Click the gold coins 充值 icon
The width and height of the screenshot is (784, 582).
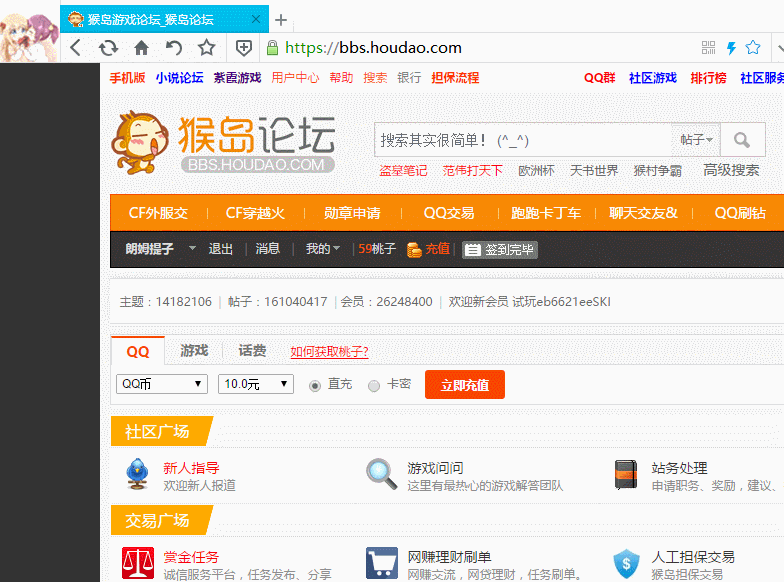414,249
